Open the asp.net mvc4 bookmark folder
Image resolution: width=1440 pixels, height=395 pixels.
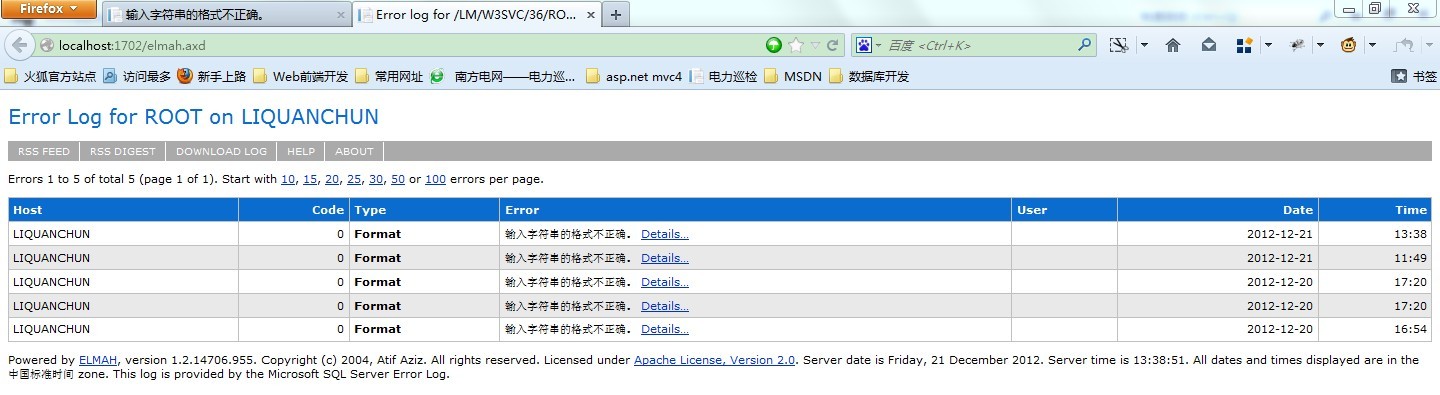point(634,76)
